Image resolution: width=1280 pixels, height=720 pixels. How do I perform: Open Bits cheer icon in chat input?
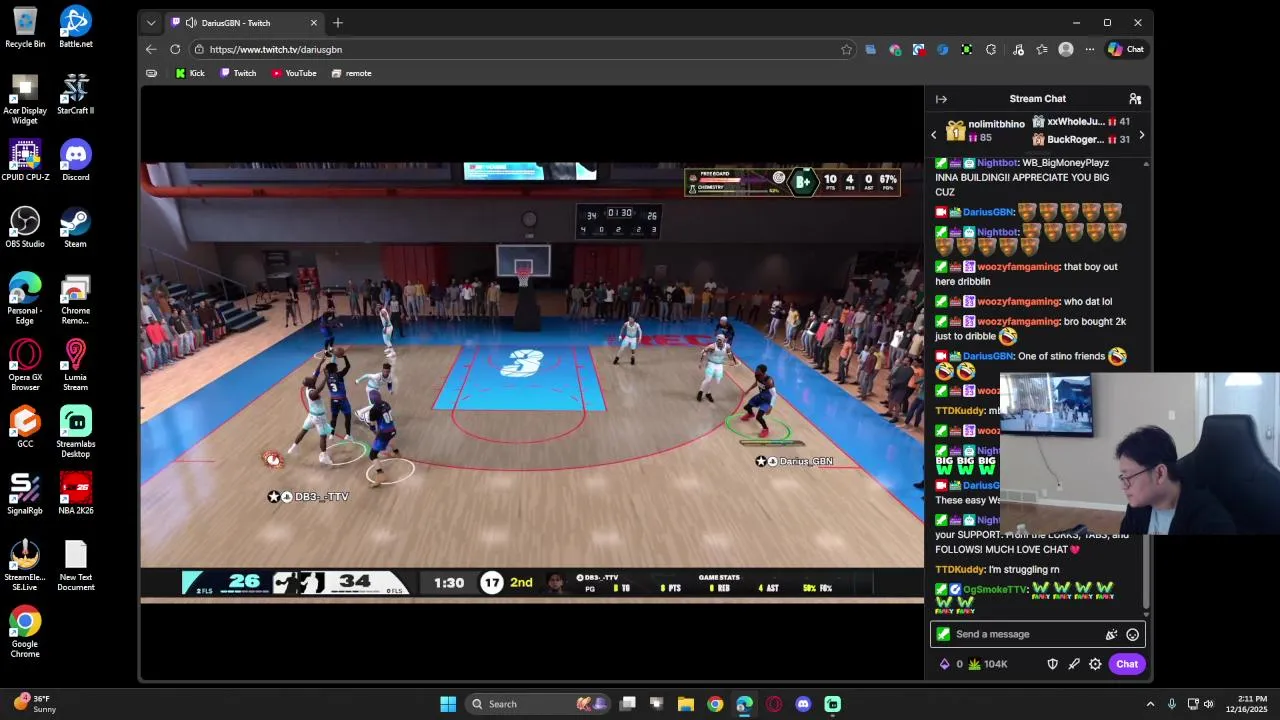coord(1111,634)
